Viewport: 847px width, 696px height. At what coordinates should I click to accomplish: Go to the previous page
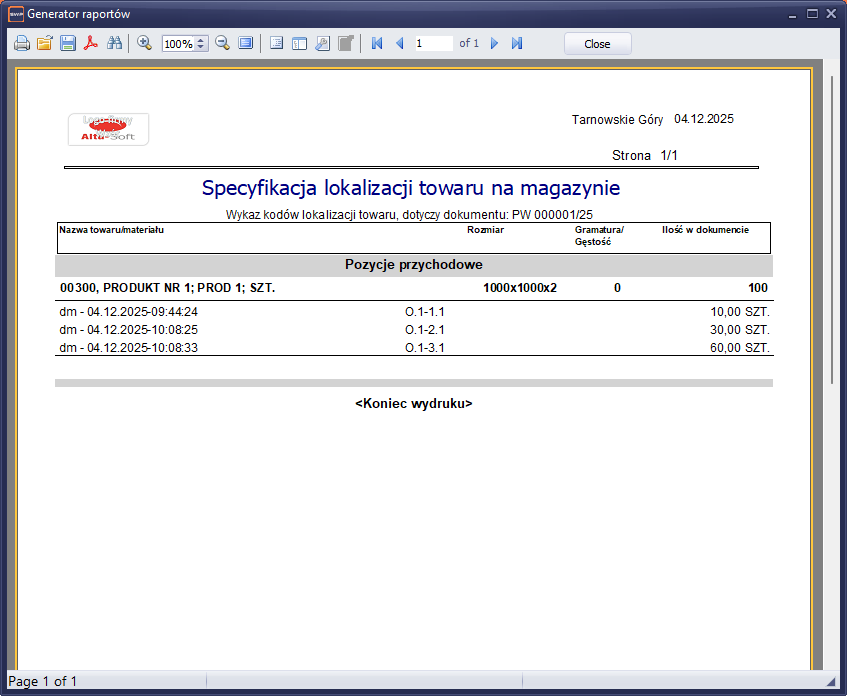[400, 44]
